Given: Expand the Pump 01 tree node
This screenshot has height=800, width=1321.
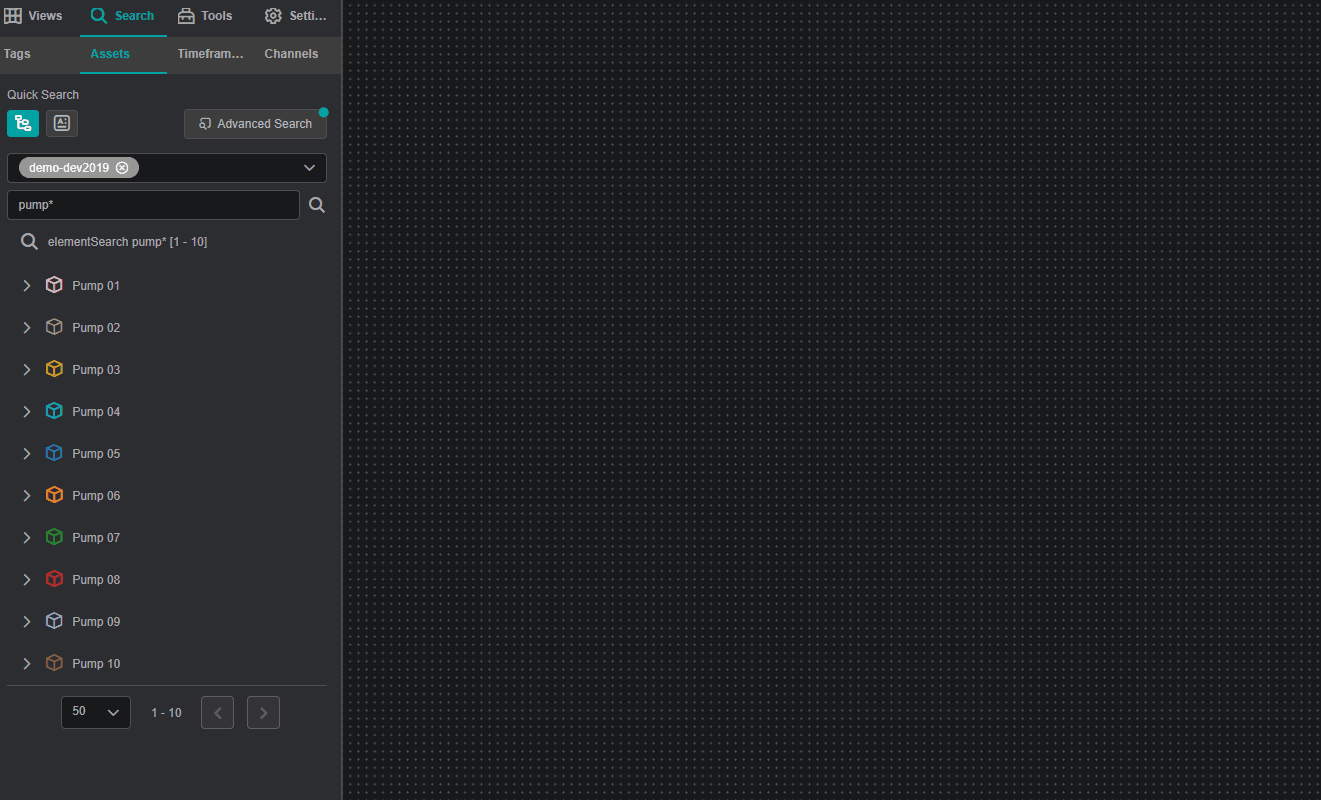Looking at the screenshot, I should coord(27,286).
